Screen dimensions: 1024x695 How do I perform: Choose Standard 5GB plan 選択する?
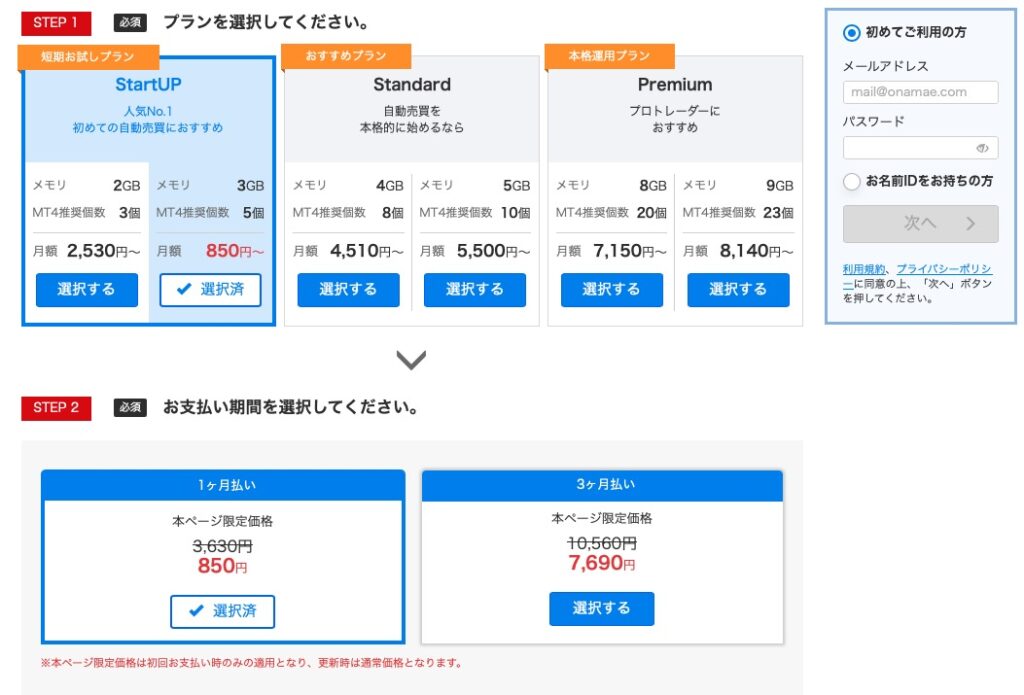pos(475,290)
